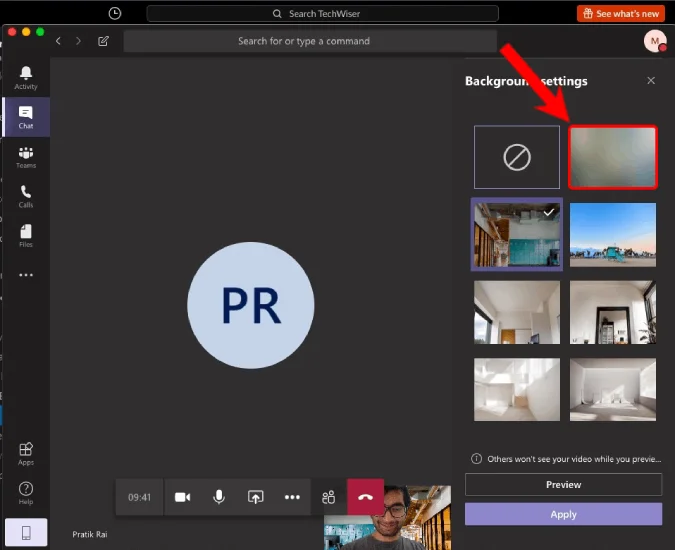
Task: Show meeting participants
Action: [x=328, y=497]
